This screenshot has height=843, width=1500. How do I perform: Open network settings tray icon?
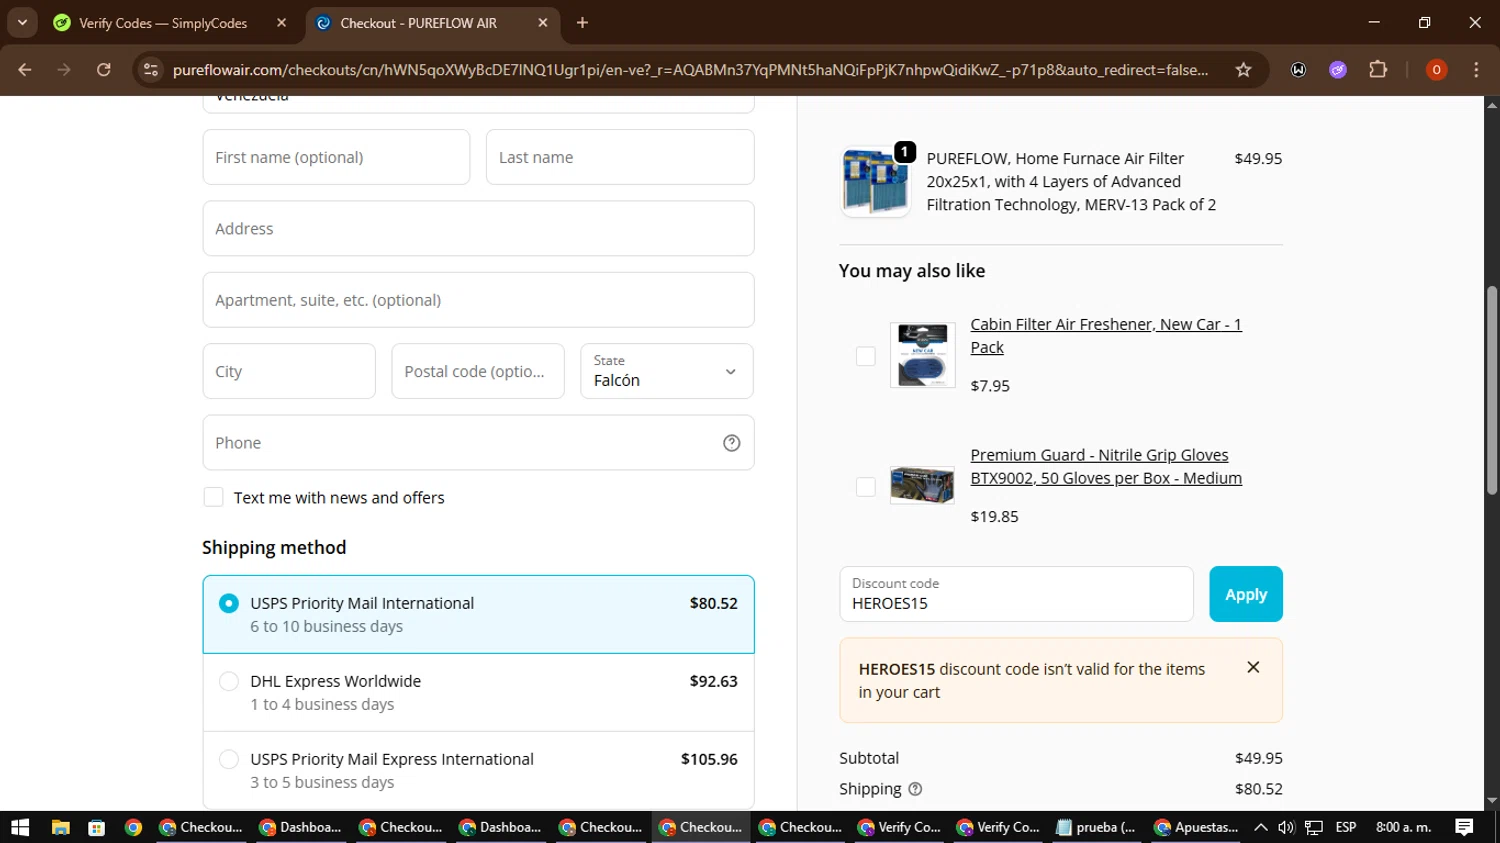[x=1314, y=827]
